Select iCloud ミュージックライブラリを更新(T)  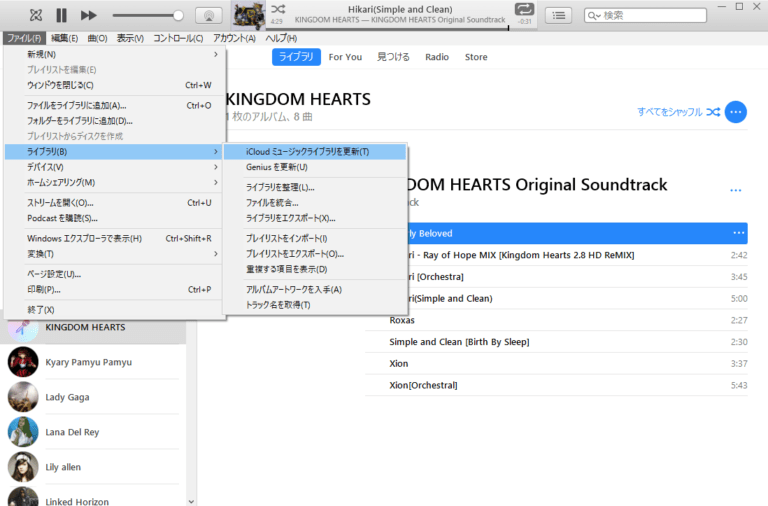(x=315, y=152)
